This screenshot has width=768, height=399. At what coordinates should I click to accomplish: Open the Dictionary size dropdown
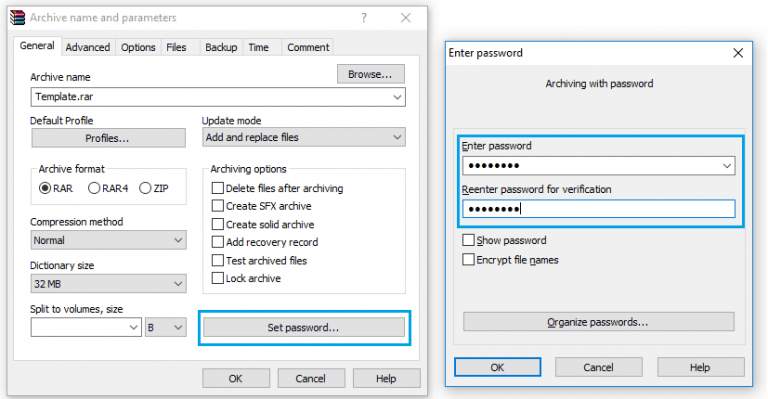coord(108,284)
